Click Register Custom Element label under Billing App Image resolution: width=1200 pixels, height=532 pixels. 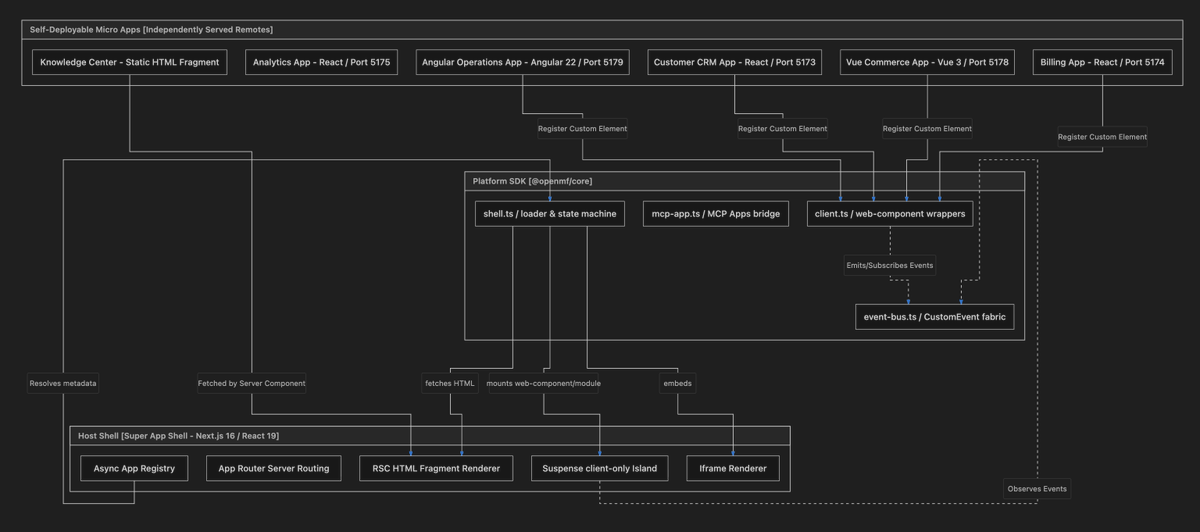(x=1102, y=137)
